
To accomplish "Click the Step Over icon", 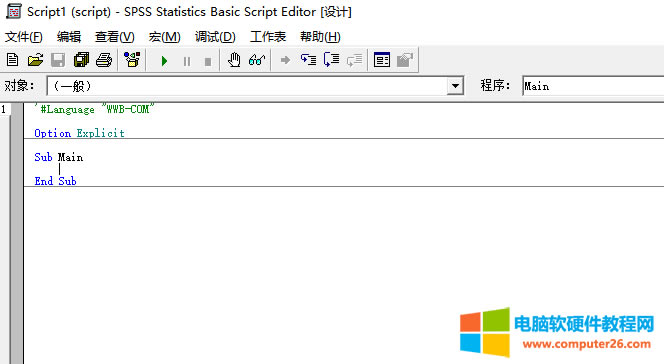I will click(x=332, y=60).
